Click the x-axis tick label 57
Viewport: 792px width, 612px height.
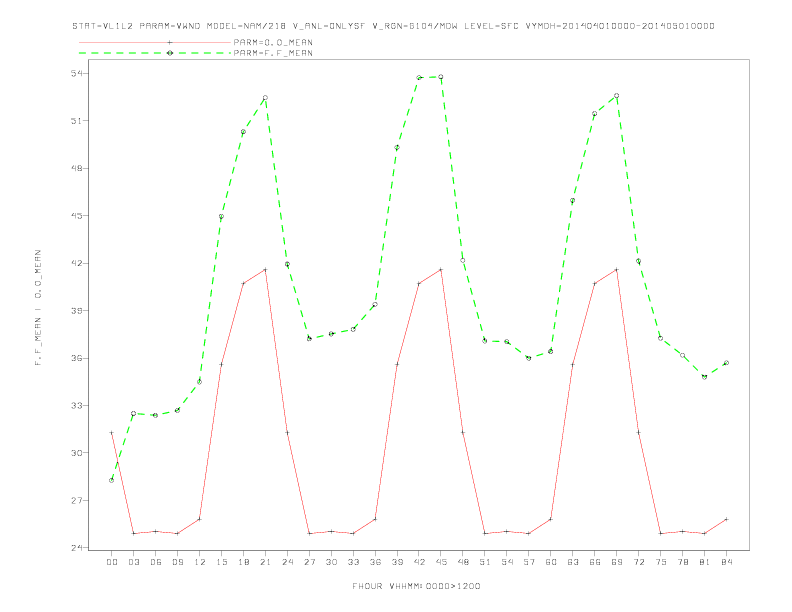coord(529,562)
